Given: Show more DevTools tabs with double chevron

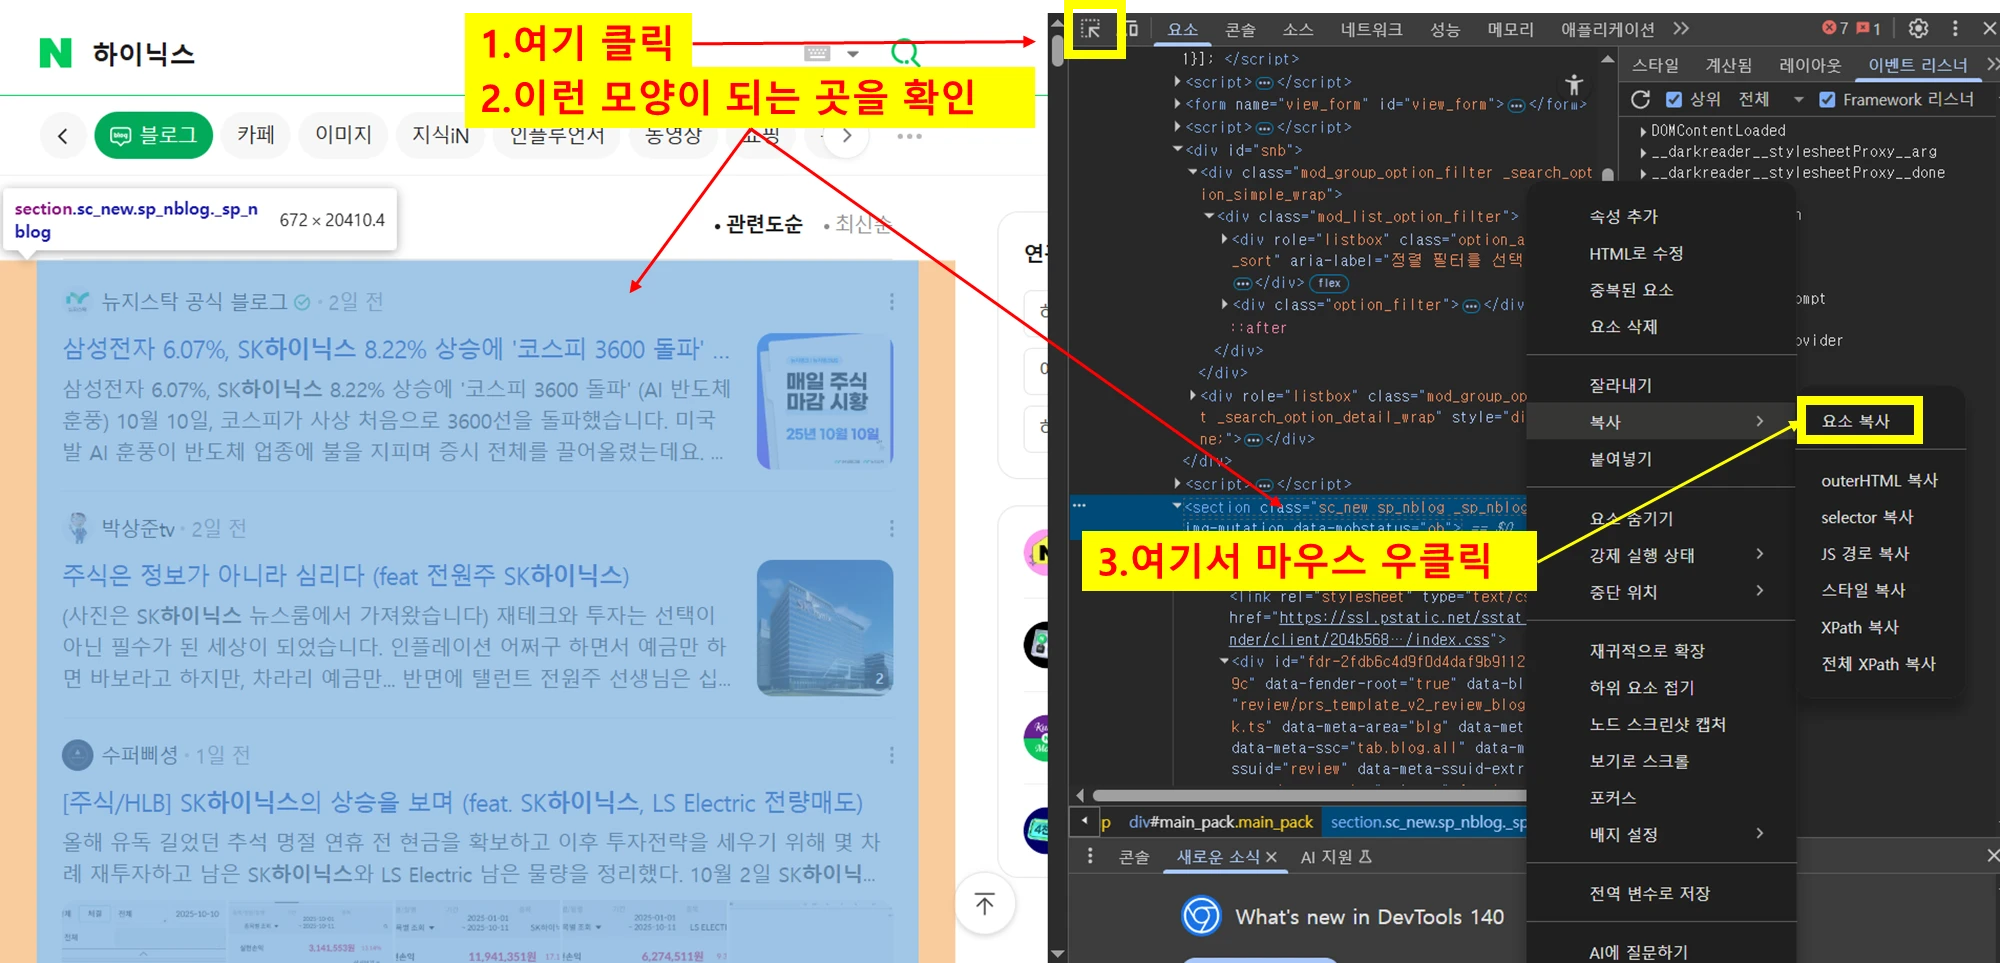Looking at the screenshot, I should pyautogui.click(x=1681, y=28).
